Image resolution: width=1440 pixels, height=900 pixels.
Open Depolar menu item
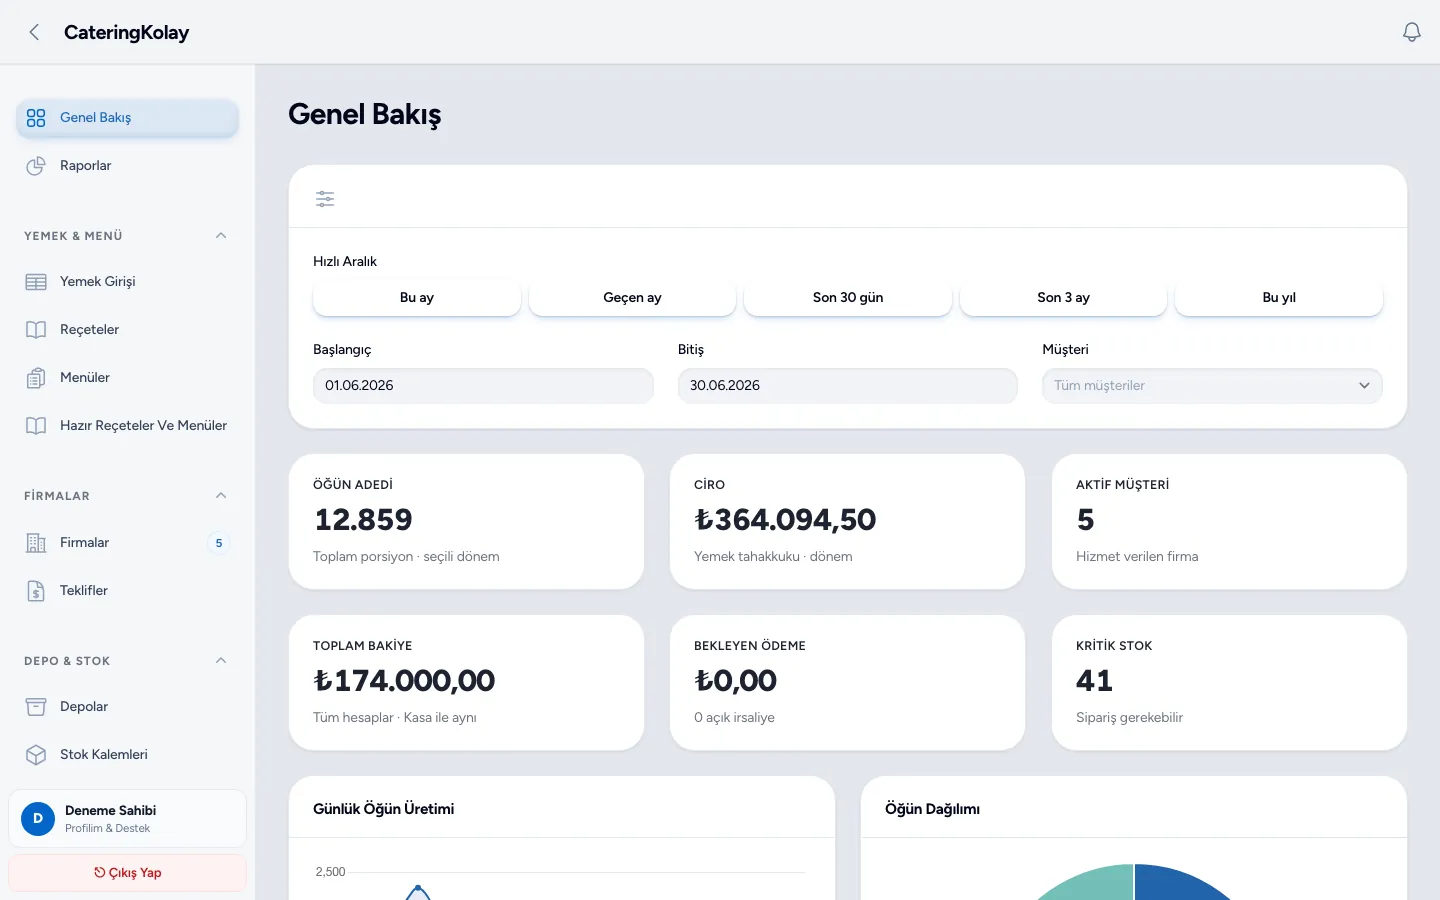coord(127,707)
